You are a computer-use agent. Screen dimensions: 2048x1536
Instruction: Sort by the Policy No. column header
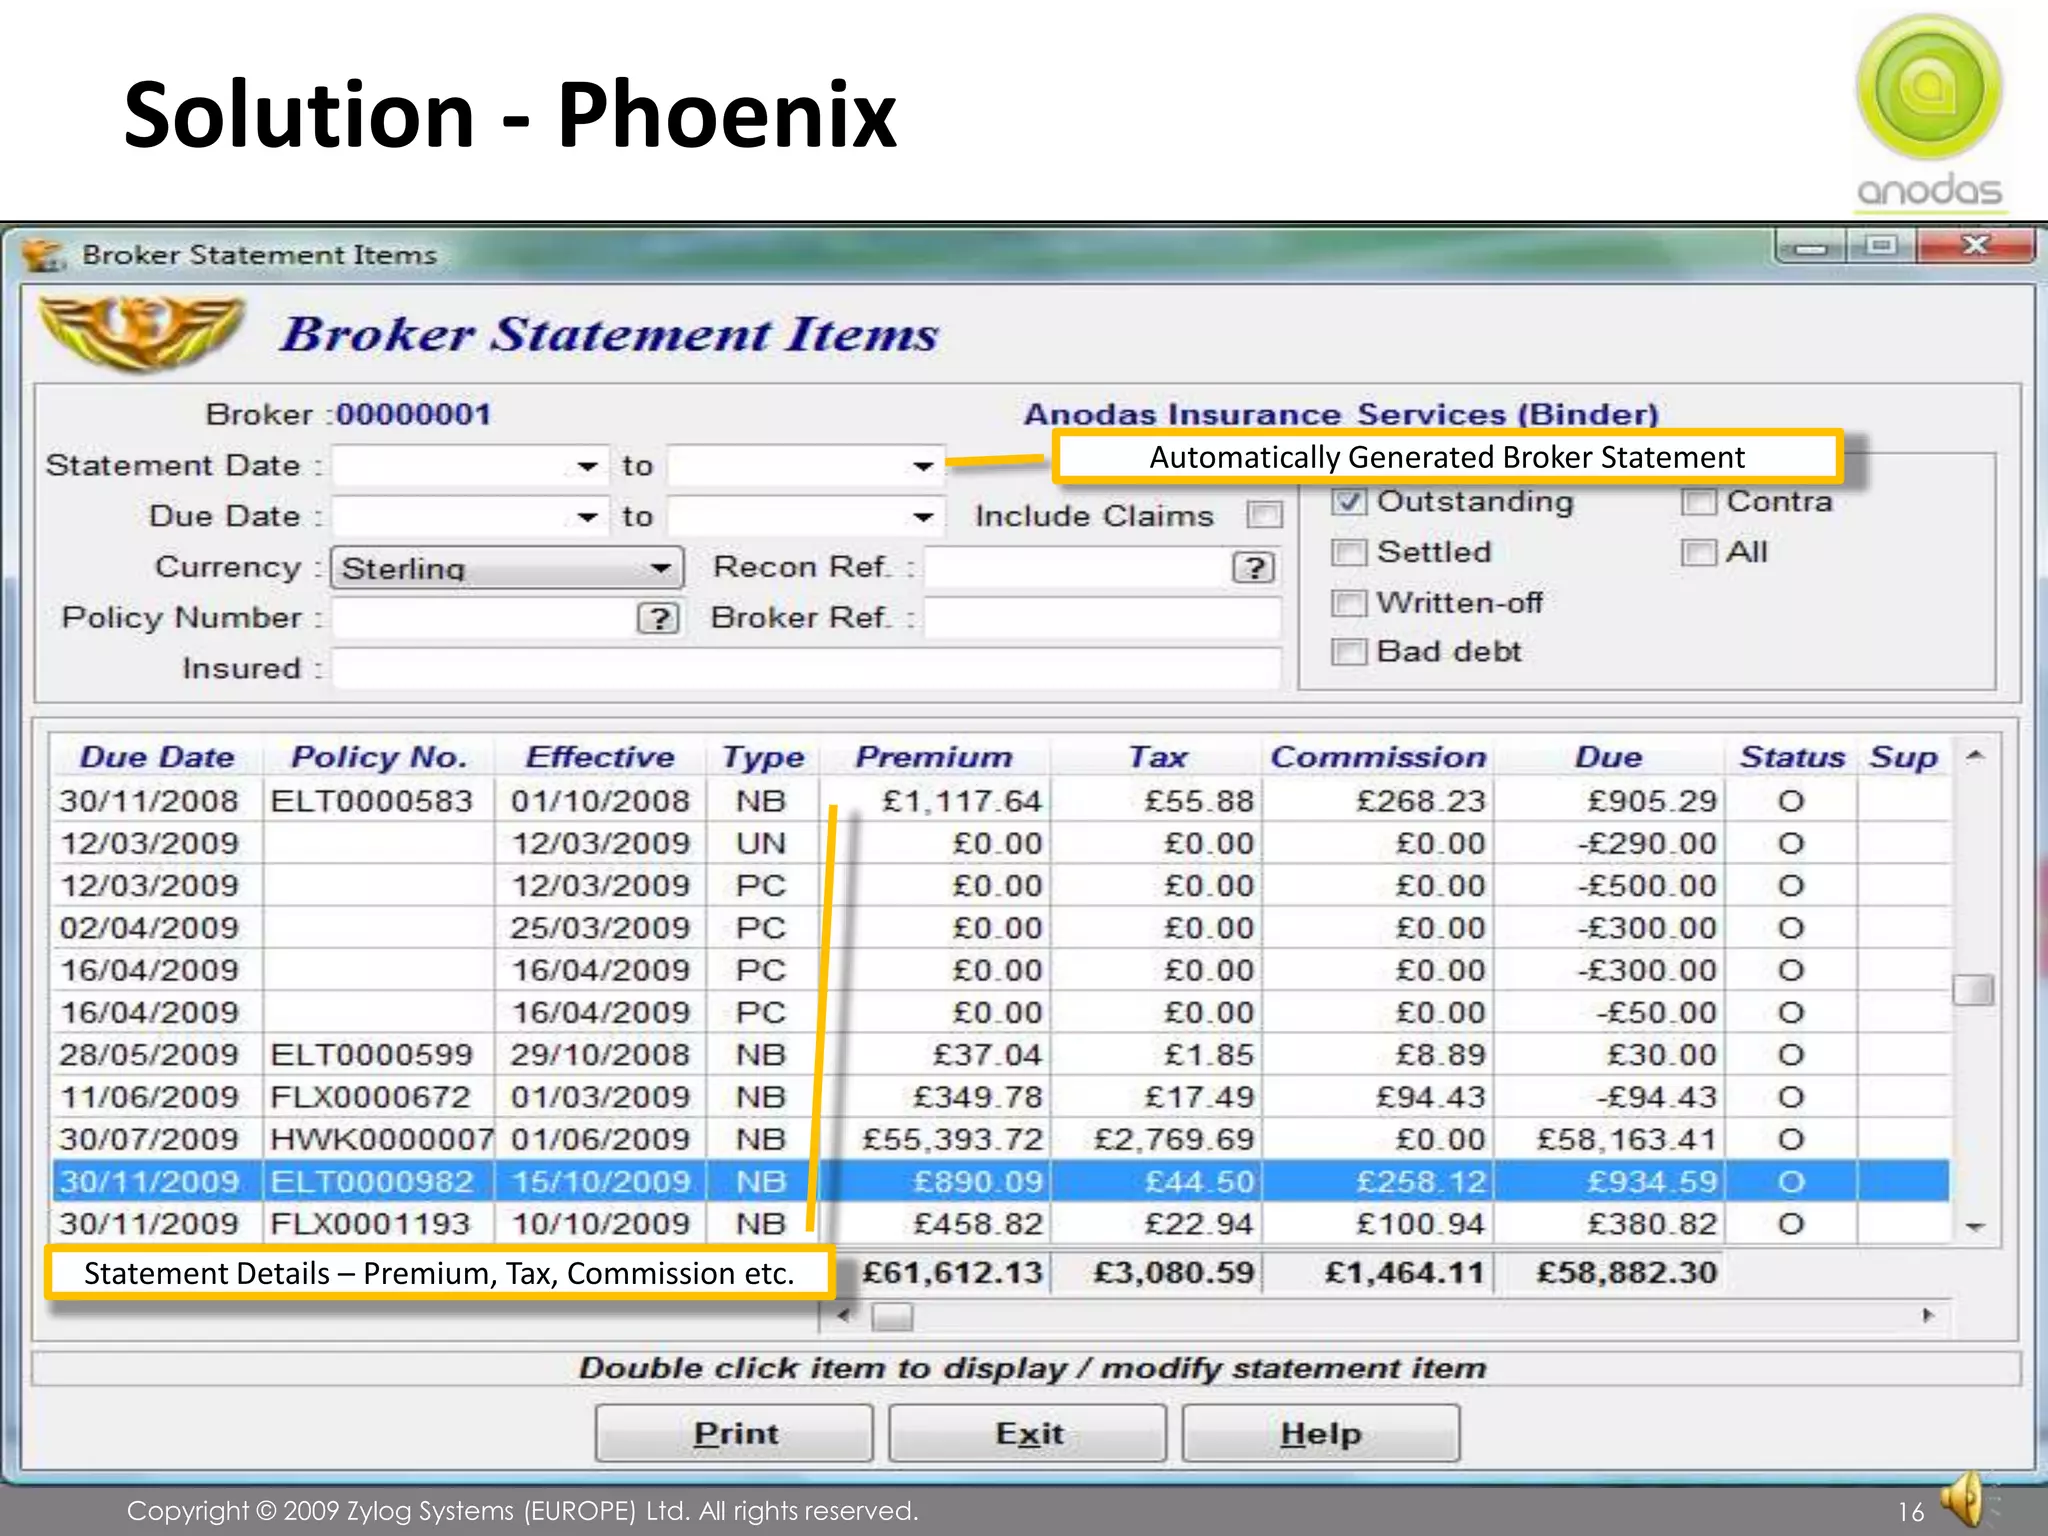[379, 757]
